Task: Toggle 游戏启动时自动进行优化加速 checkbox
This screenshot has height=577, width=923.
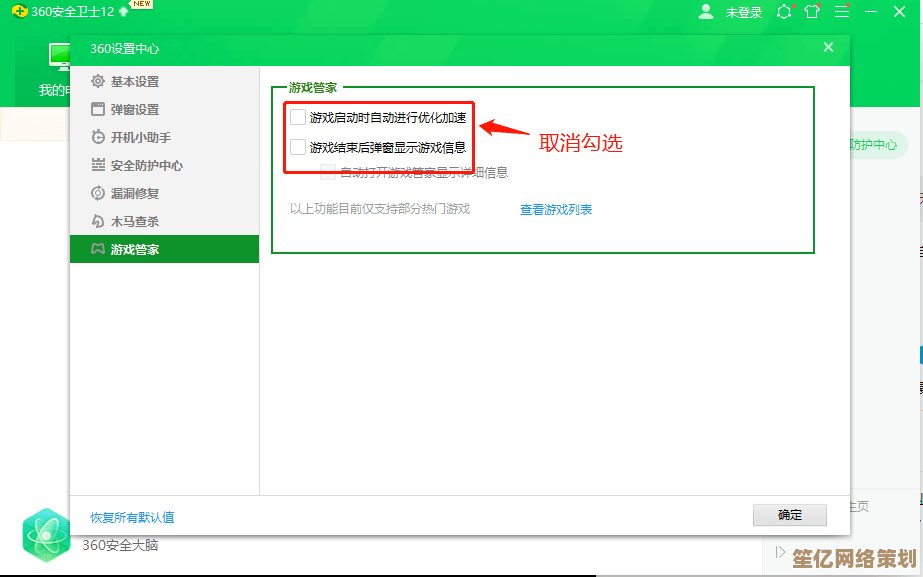Action: [298, 117]
